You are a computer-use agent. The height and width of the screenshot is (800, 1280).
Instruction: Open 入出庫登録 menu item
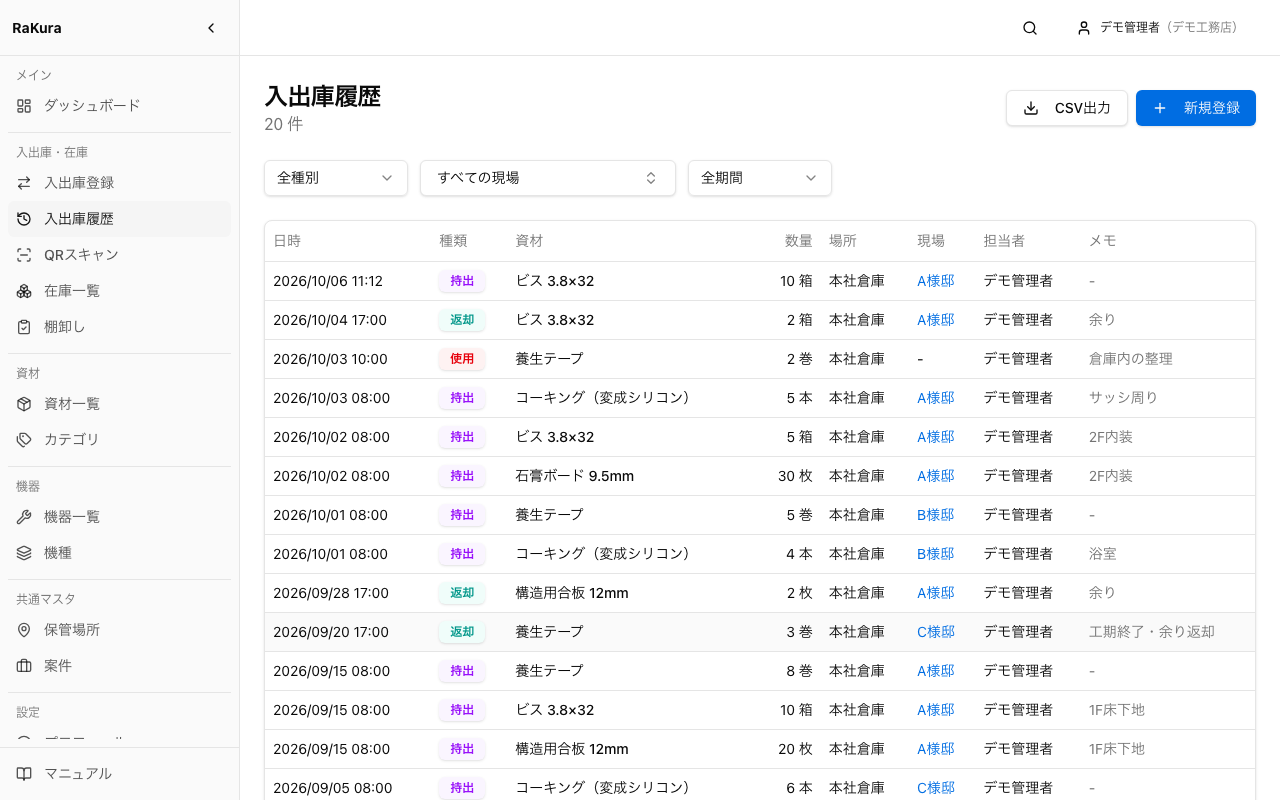119,183
